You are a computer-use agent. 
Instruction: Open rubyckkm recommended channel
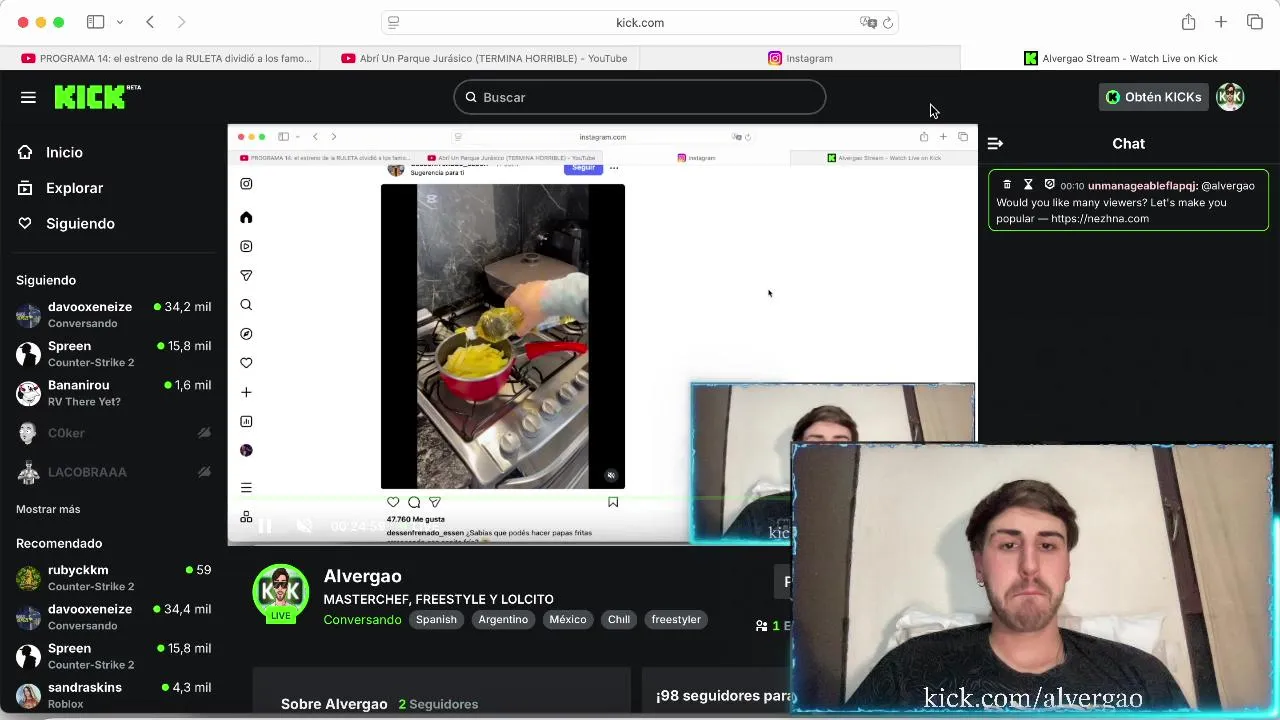tap(113, 577)
